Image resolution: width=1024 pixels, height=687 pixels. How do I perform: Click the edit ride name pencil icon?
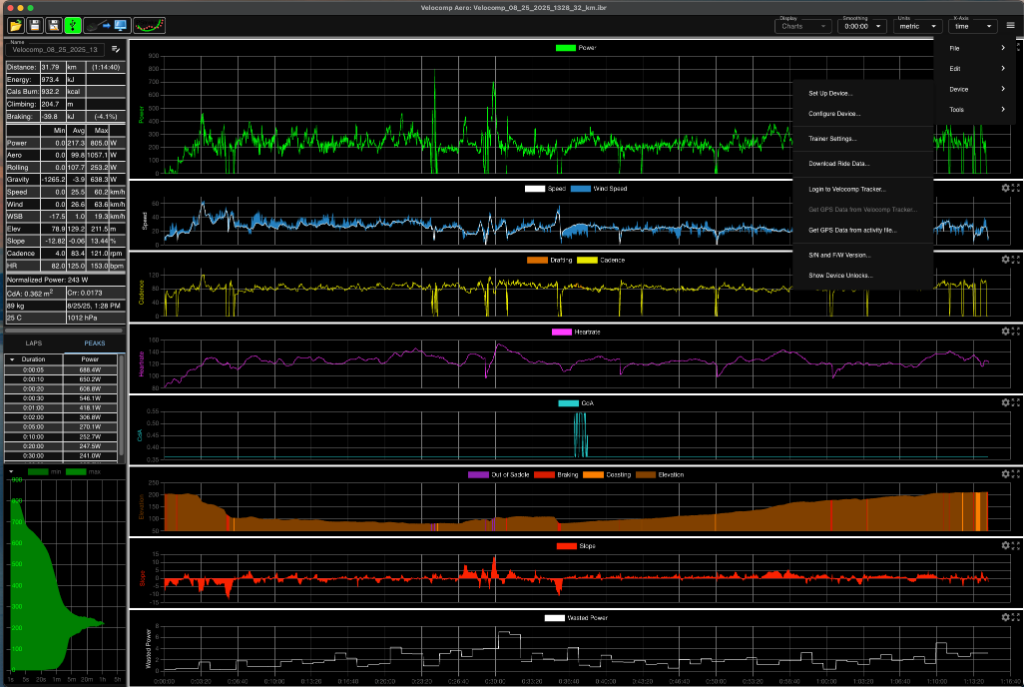point(116,49)
